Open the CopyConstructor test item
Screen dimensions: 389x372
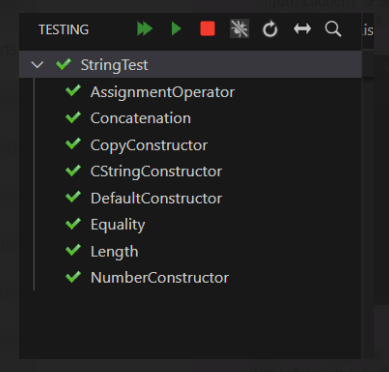click(x=149, y=145)
